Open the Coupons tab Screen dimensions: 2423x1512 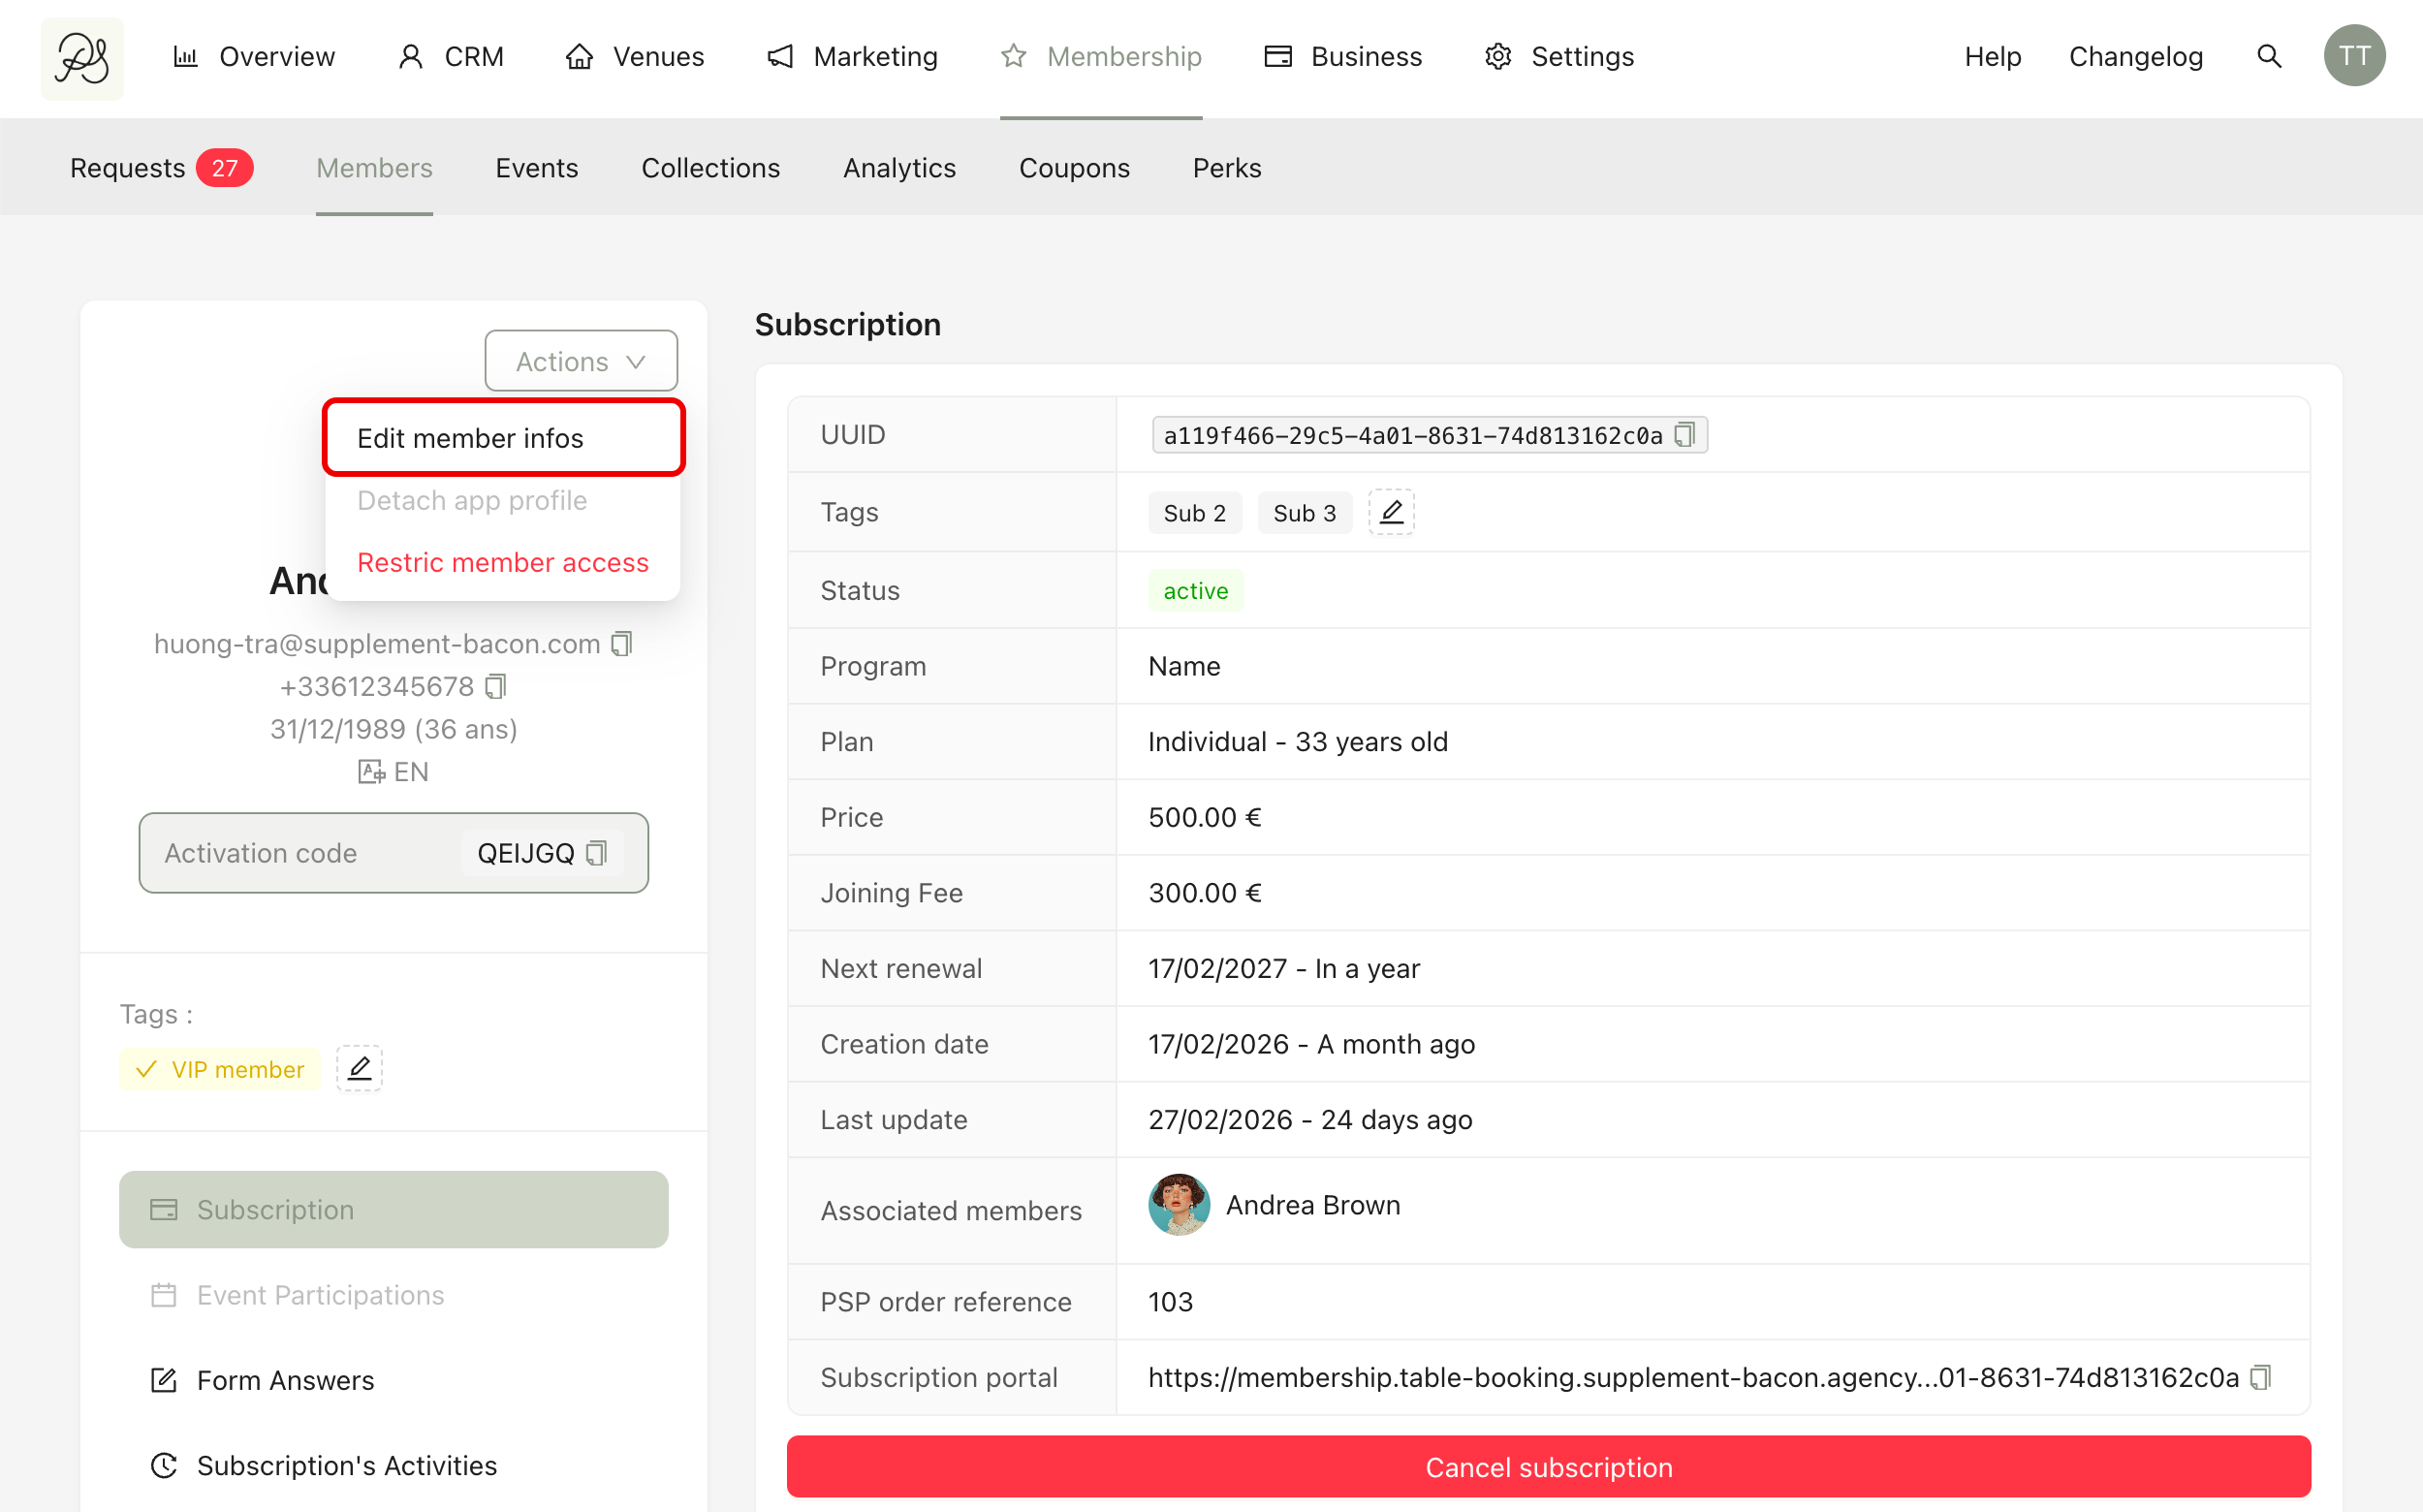tap(1074, 168)
